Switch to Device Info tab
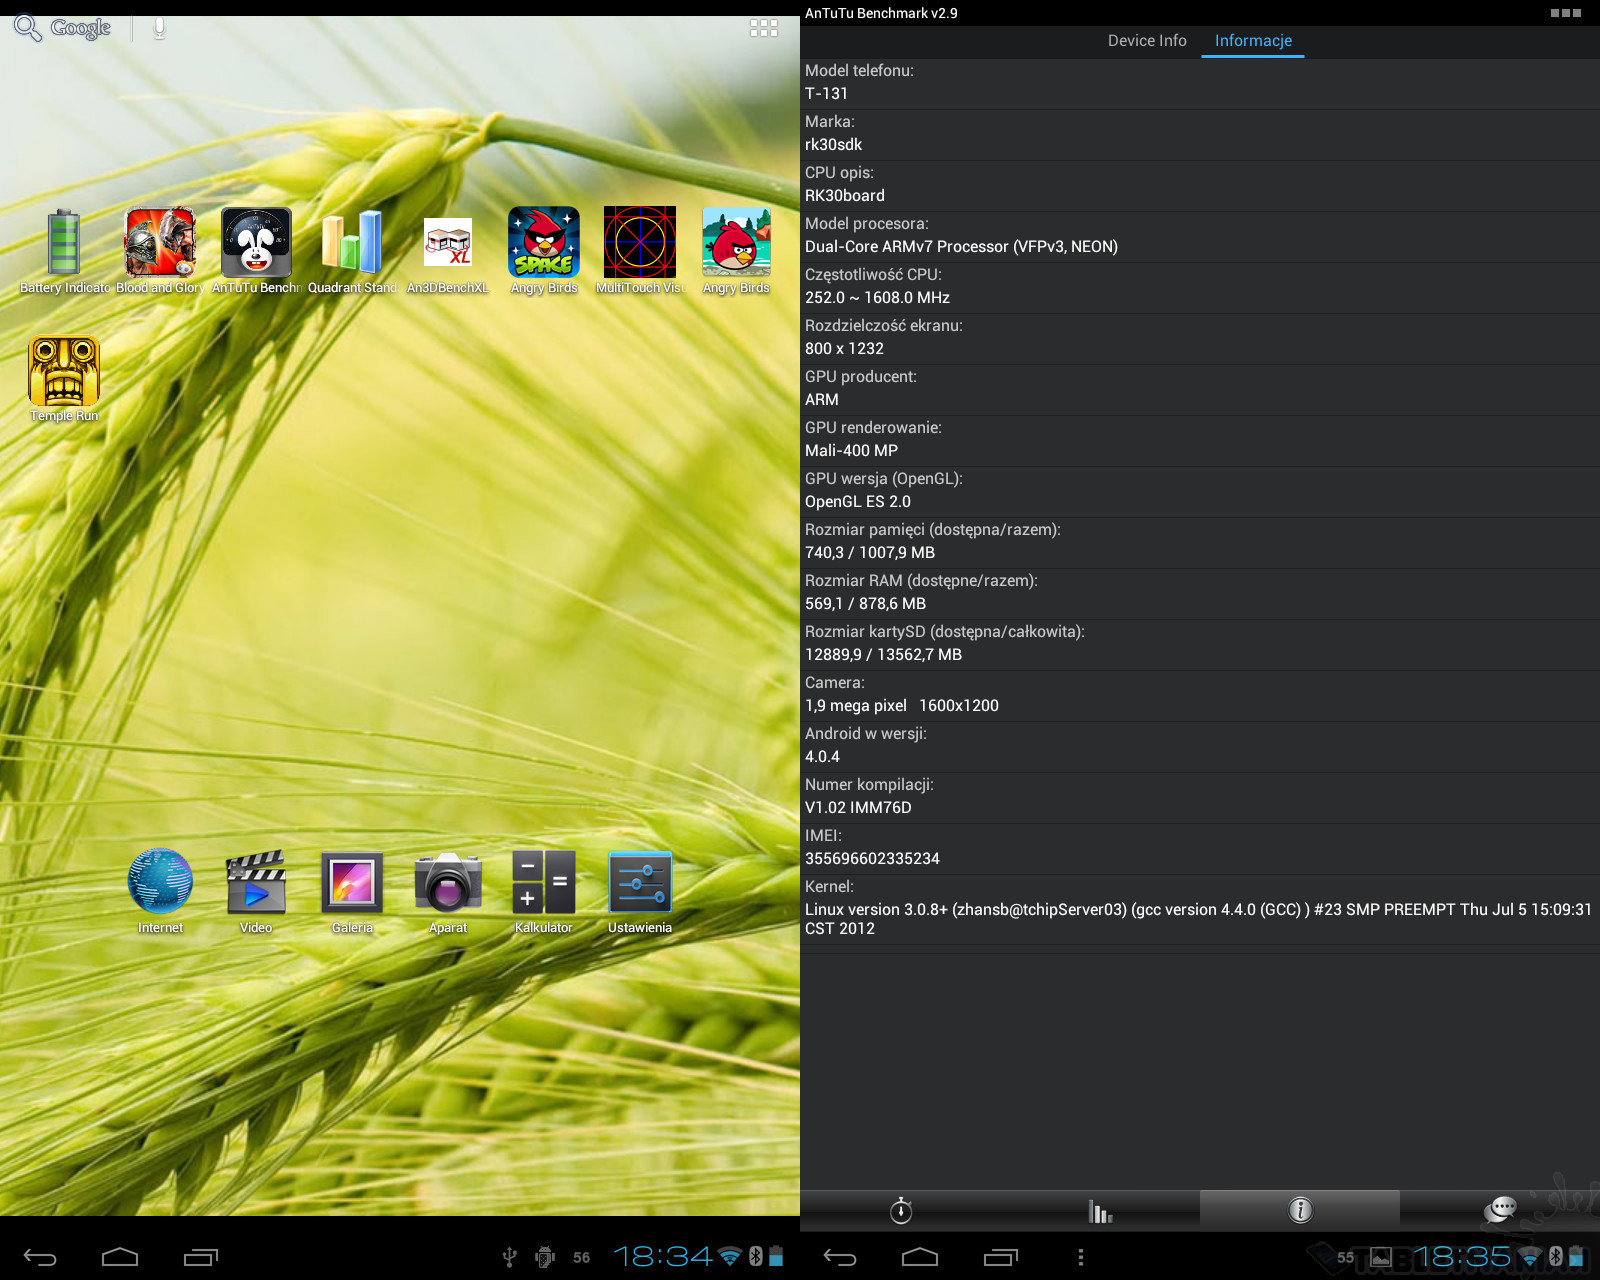This screenshot has height=1280, width=1600. (x=1146, y=41)
